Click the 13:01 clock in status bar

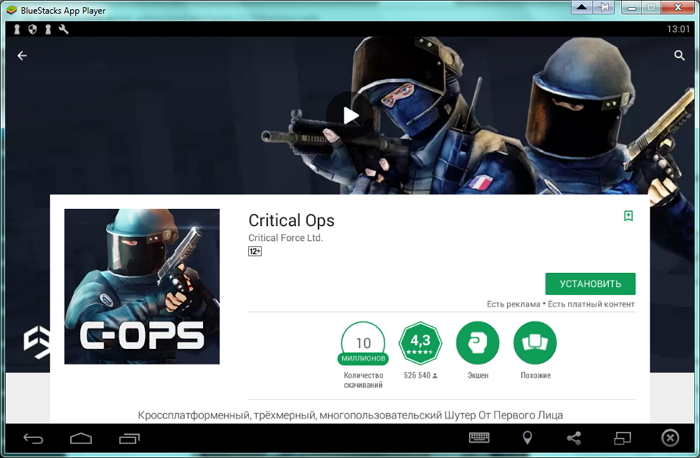[x=678, y=29]
